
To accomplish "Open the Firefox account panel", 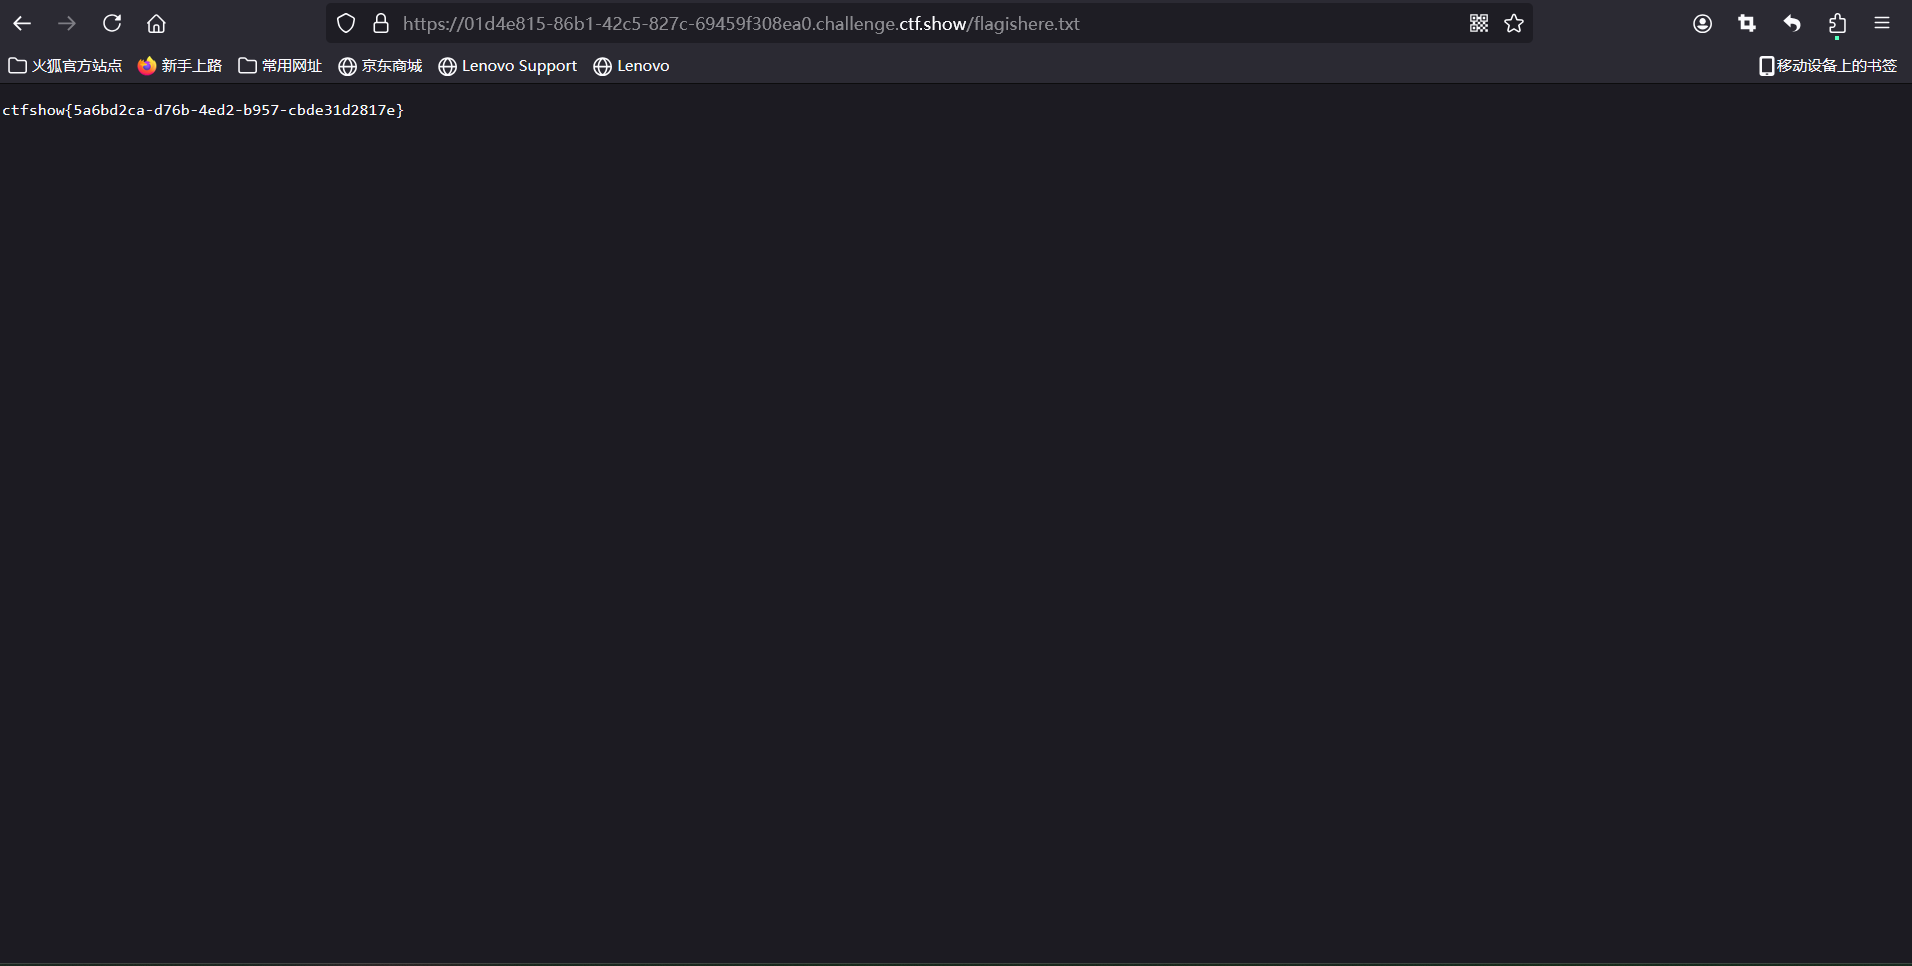I will point(1702,23).
